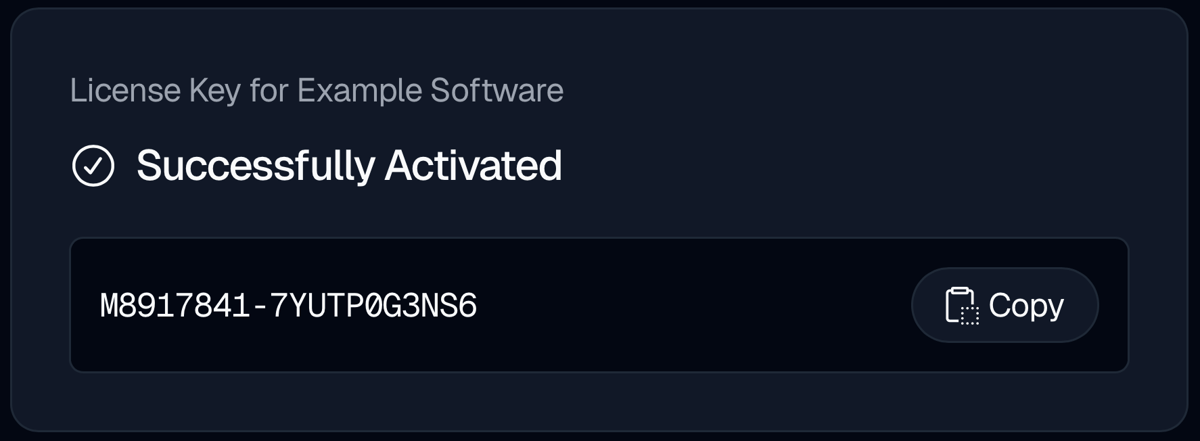Click empty space between key and Copy button
1200x441 pixels.
click(x=690, y=306)
